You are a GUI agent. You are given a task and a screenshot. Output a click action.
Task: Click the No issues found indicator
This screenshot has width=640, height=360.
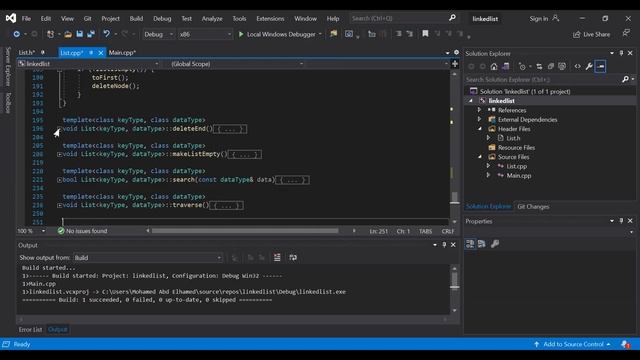(x=82, y=231)
